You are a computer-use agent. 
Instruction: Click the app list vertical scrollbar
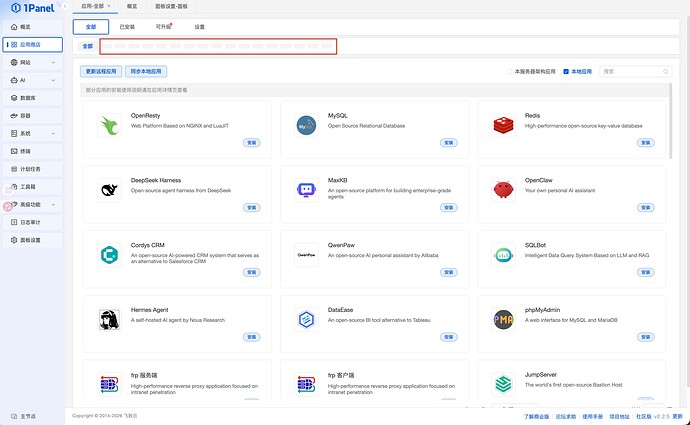(x=671, y=121)
